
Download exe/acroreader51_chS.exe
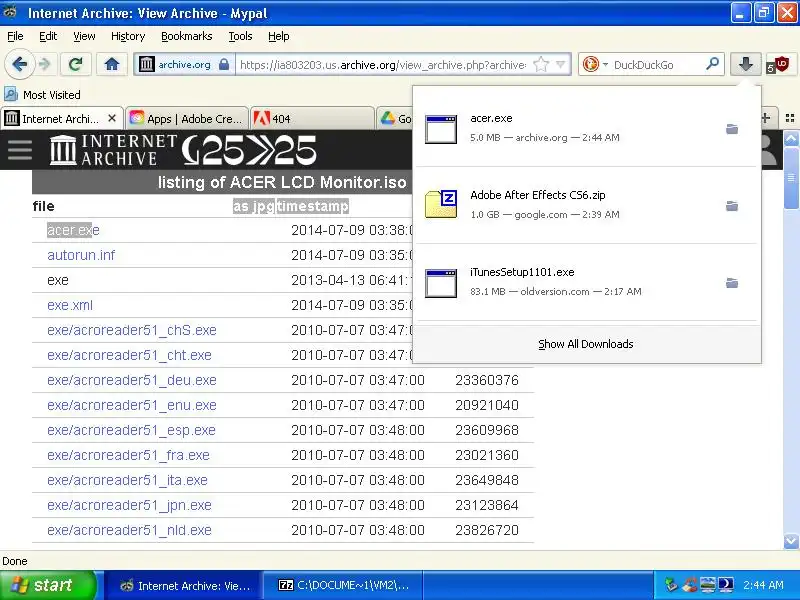(132, 330)
